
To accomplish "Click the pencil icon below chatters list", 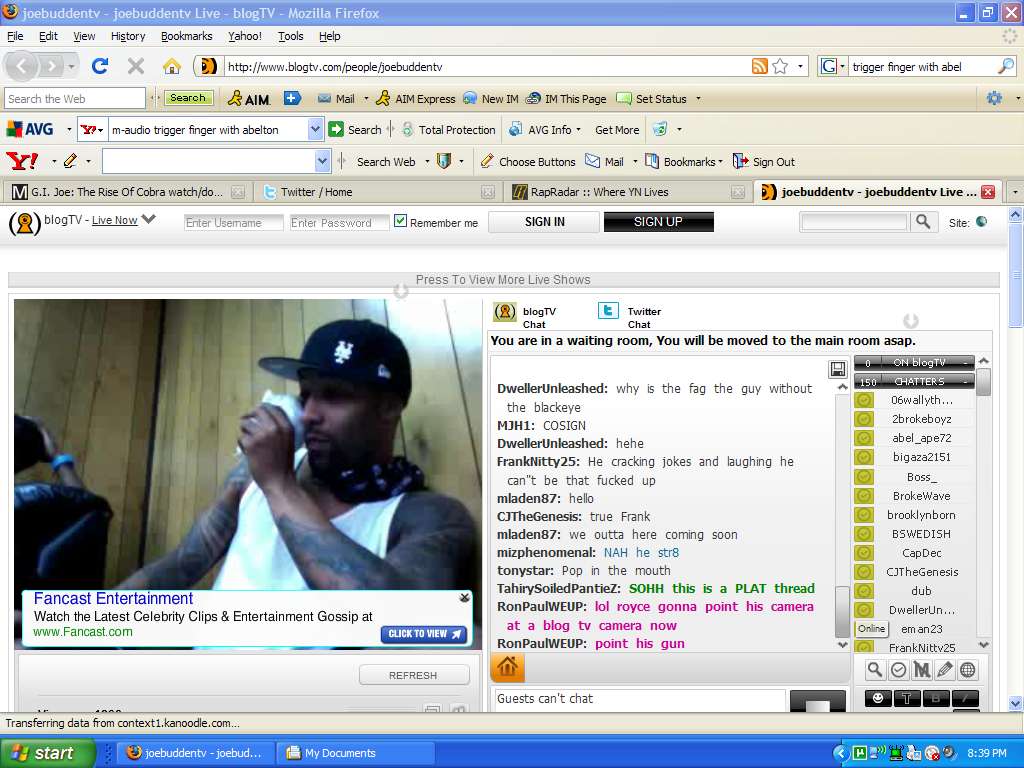I will click(945, 669).
